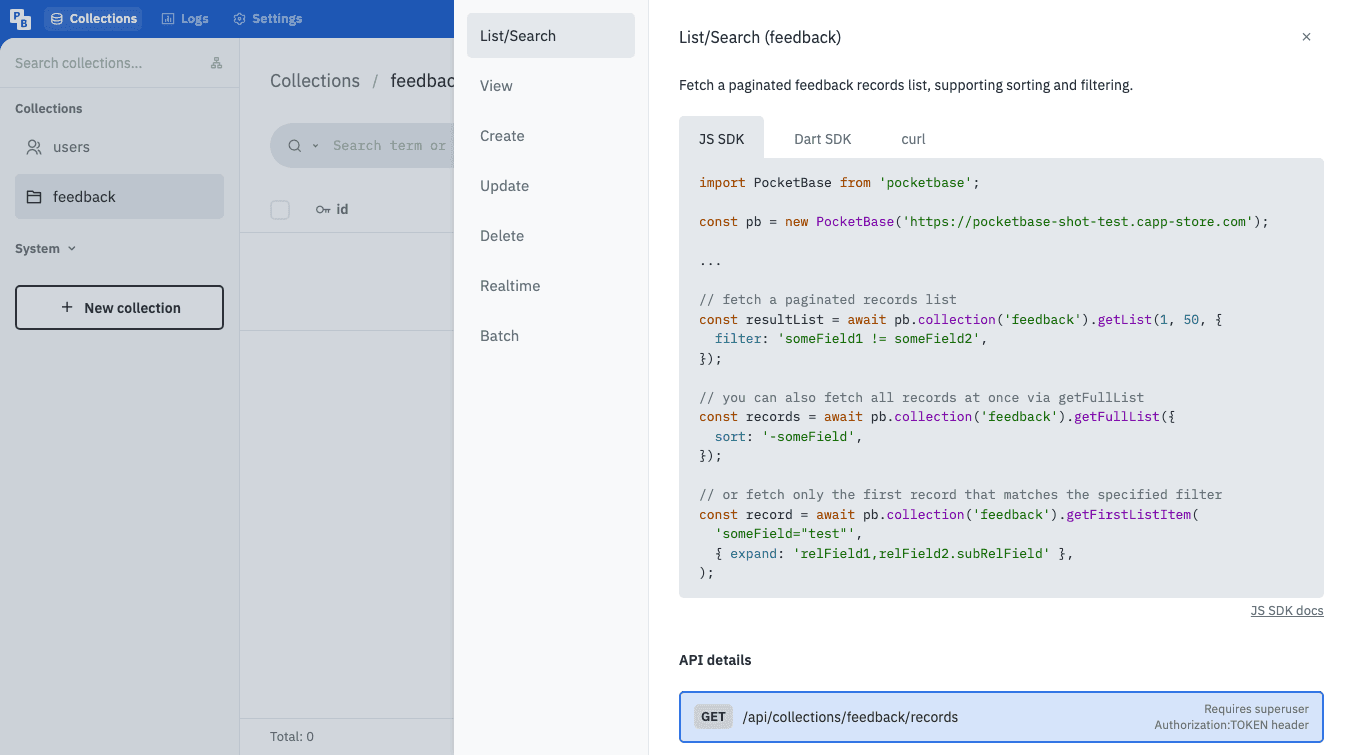Click the PocketBase logo icon
The width and height of the screenshot is (1354, 755).
coord(20,19)
